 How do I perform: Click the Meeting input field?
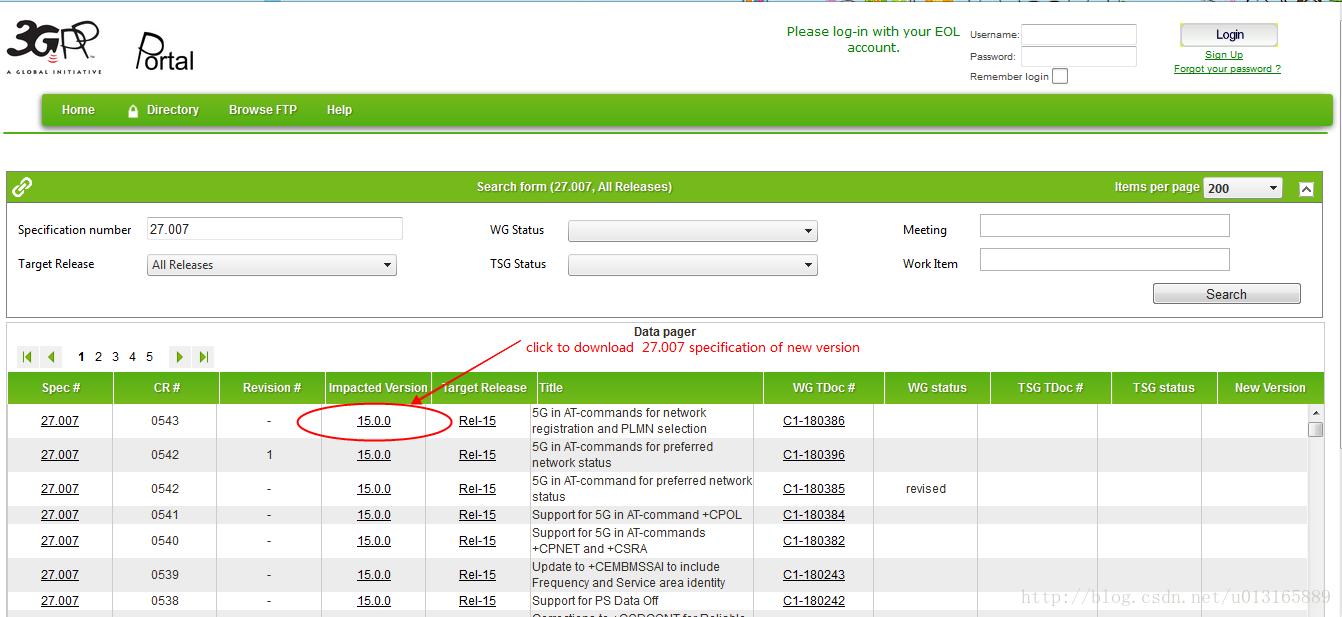point(1105,226)
